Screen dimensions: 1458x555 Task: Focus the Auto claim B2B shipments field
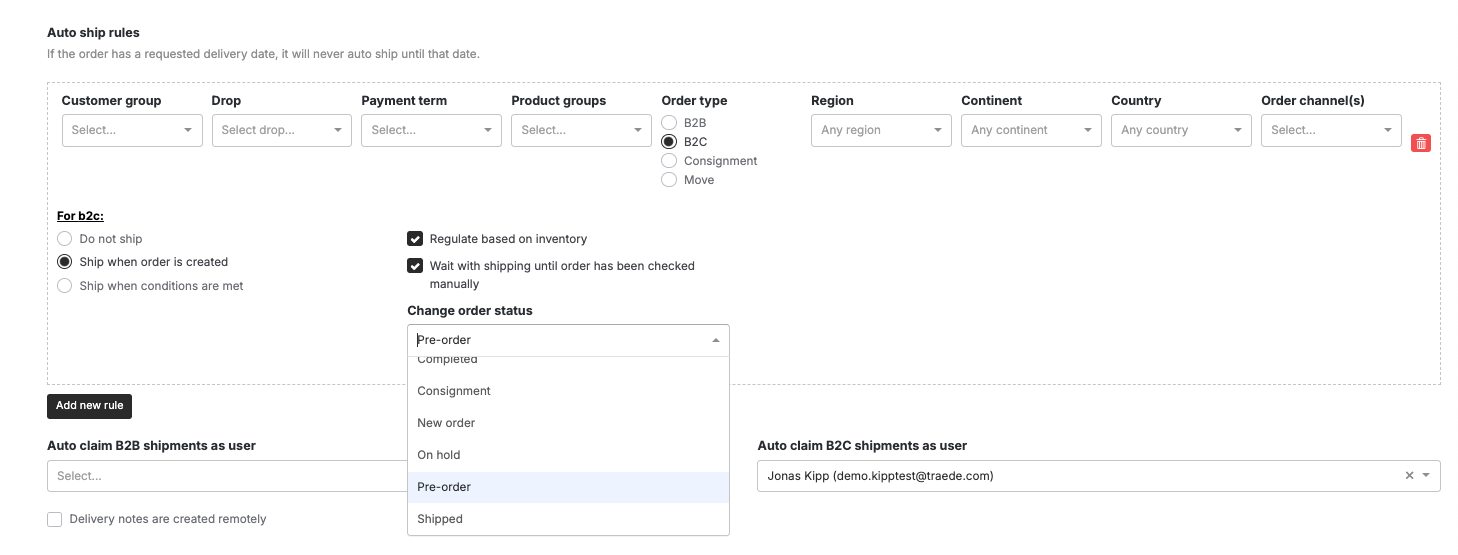click(x=227, y=476)
